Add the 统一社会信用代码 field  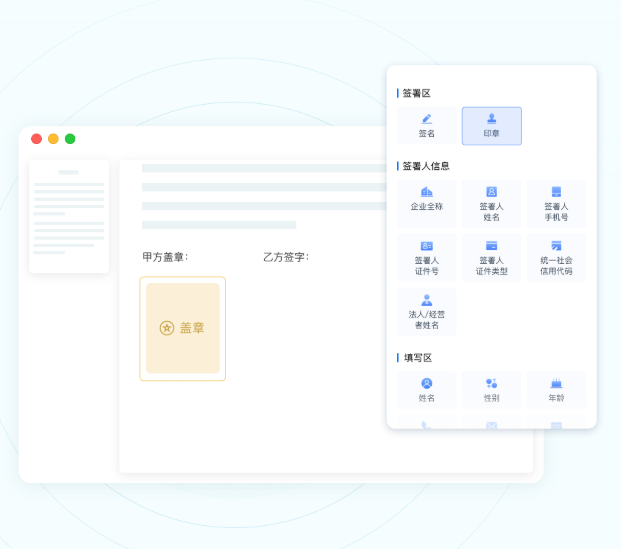click(556, 257)
